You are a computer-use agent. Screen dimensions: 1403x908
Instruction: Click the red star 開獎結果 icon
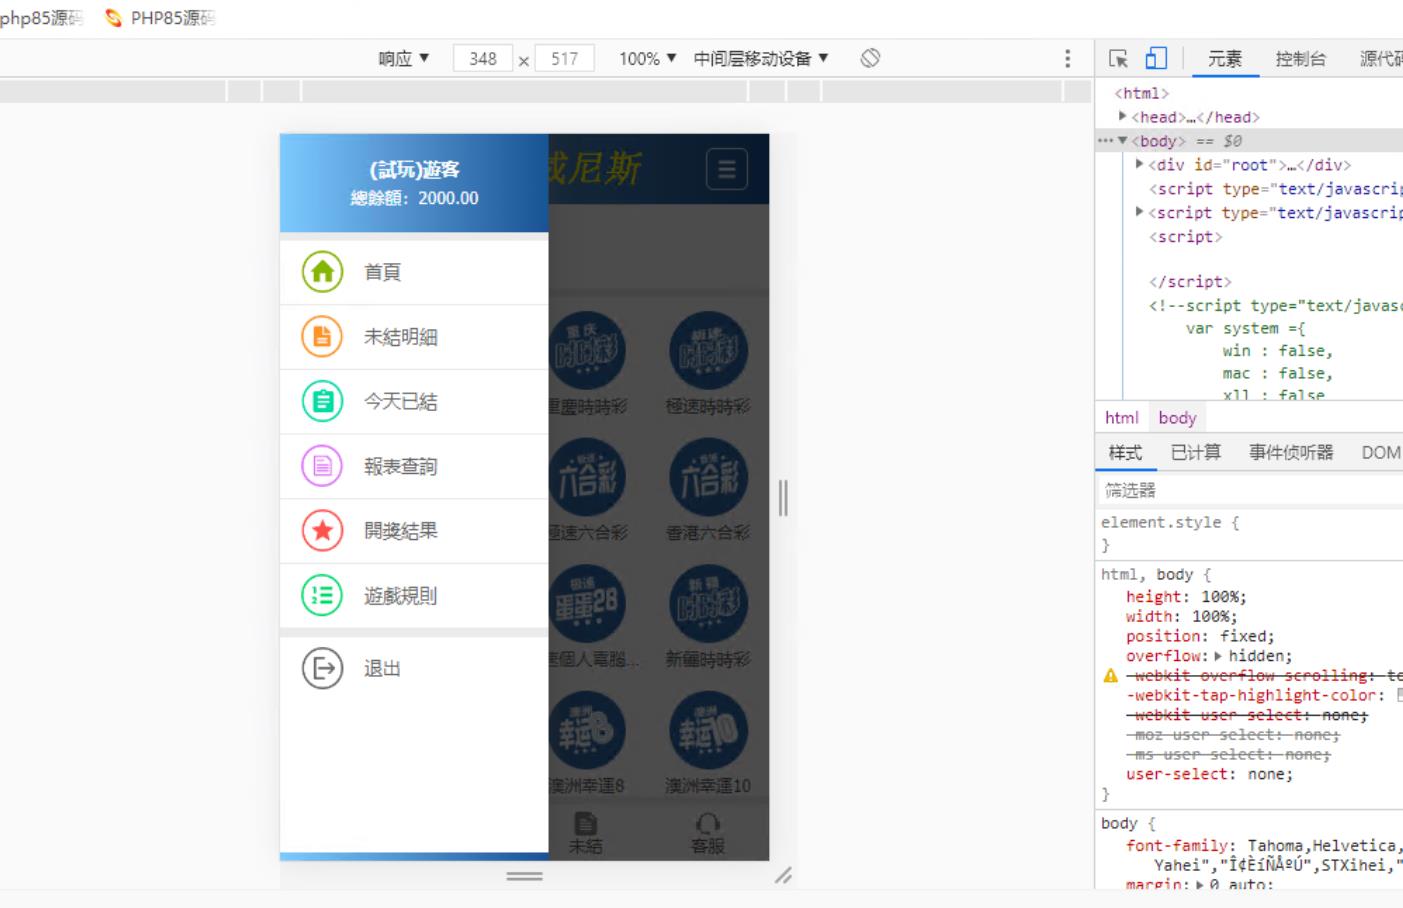point(322,531)
